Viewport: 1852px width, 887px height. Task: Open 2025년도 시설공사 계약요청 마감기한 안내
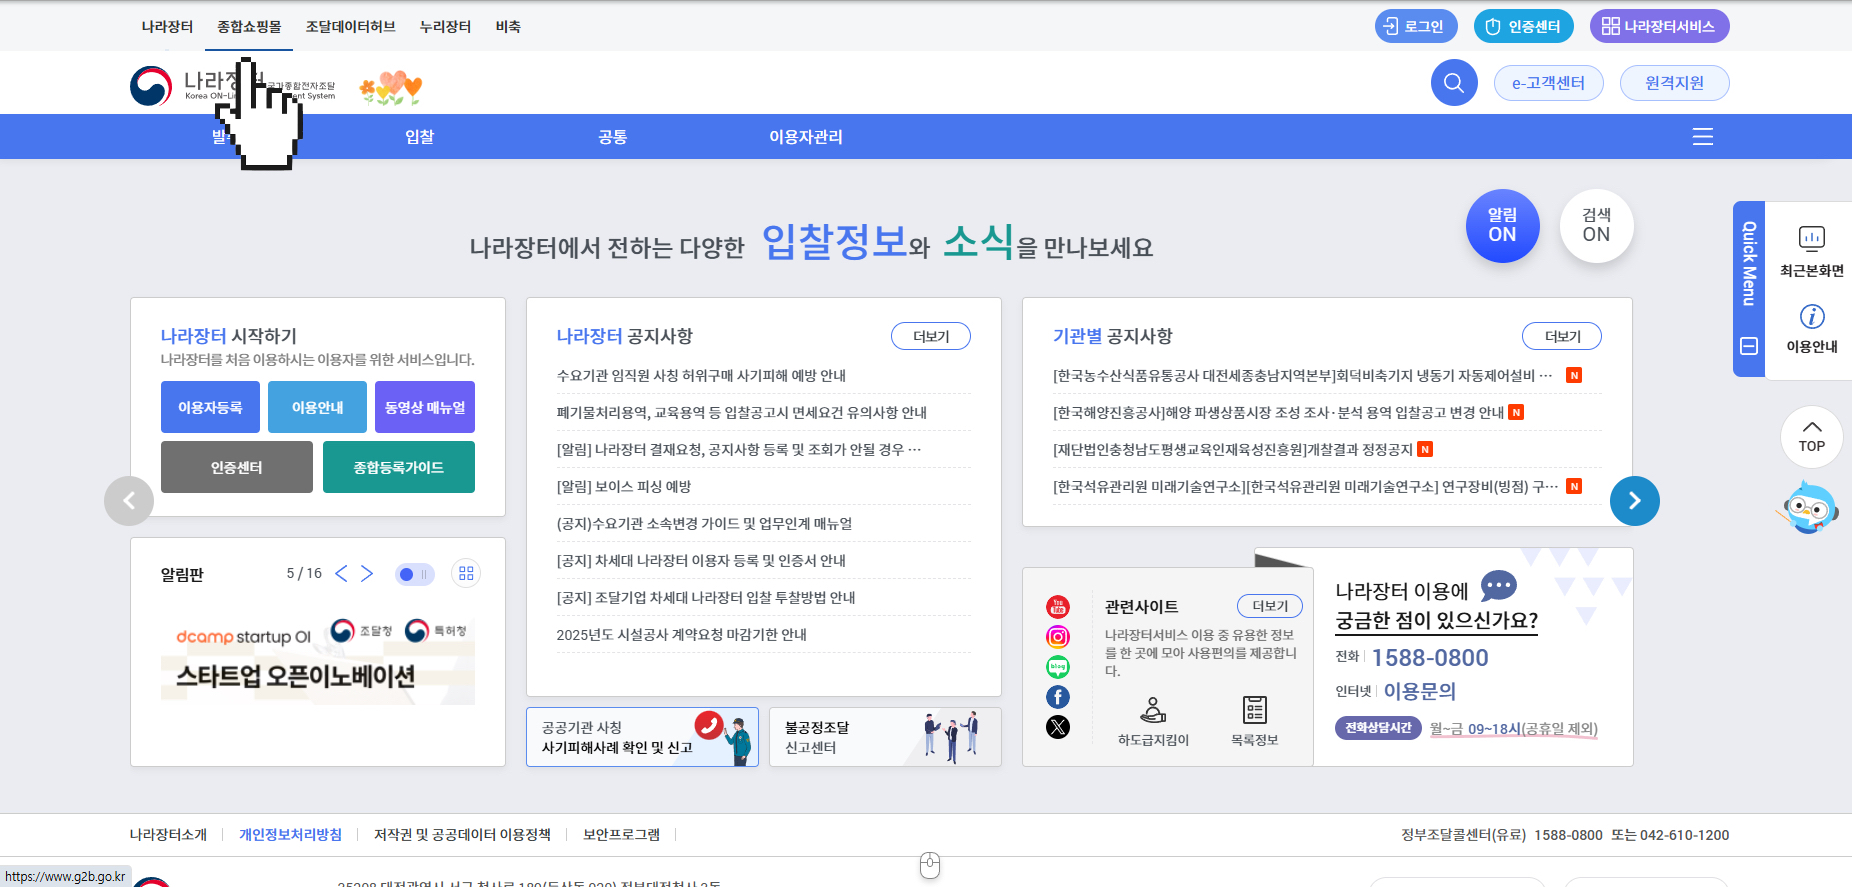pyautogui.click(x=682, y=635)
